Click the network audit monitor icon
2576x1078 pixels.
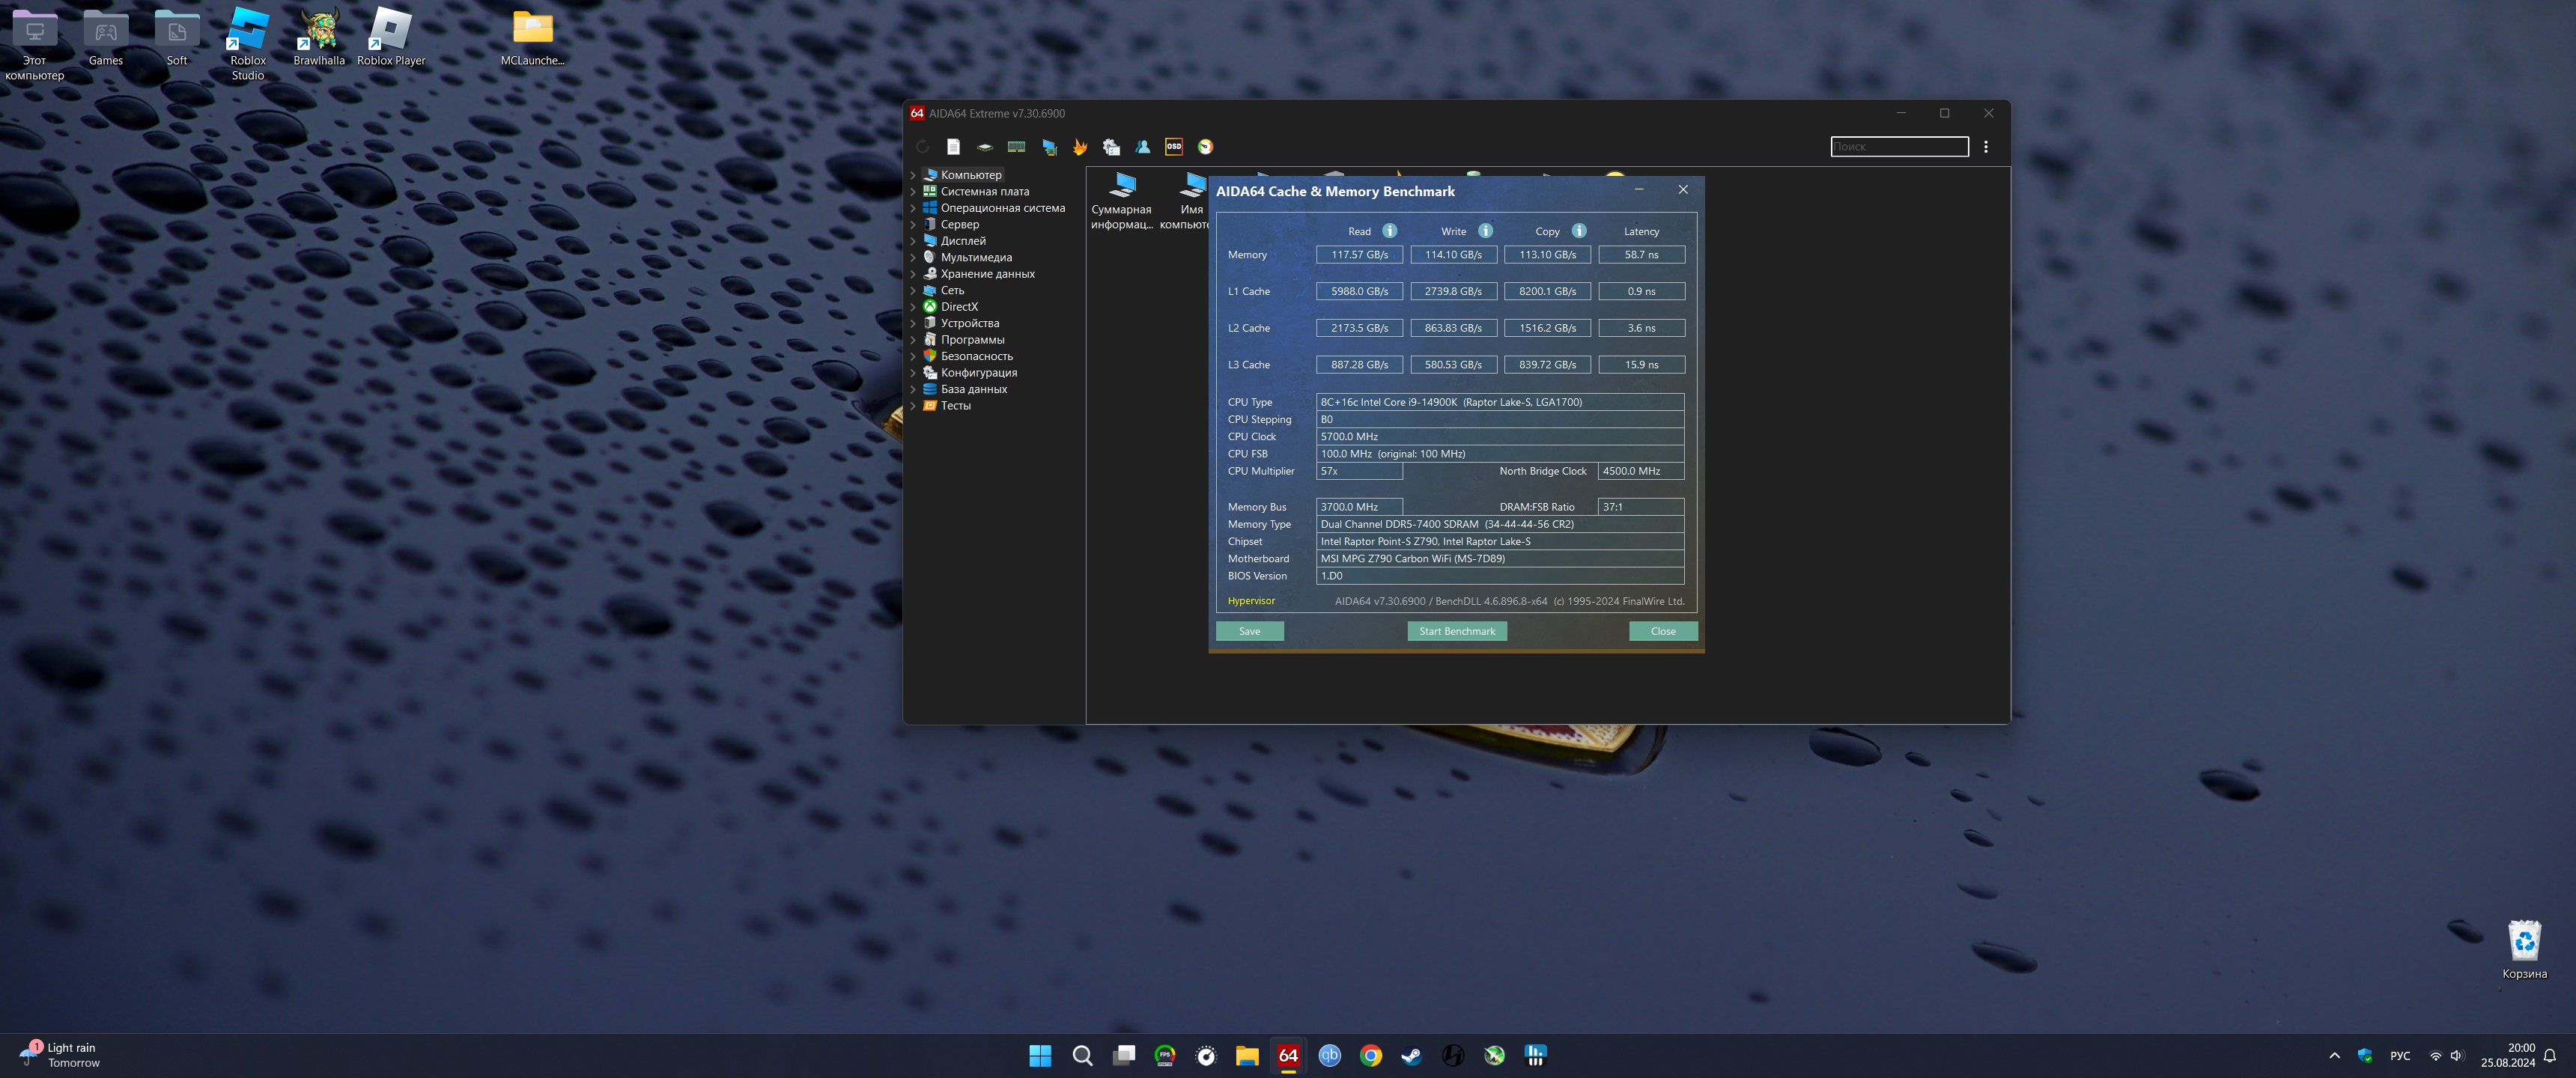pos(1048,147)
